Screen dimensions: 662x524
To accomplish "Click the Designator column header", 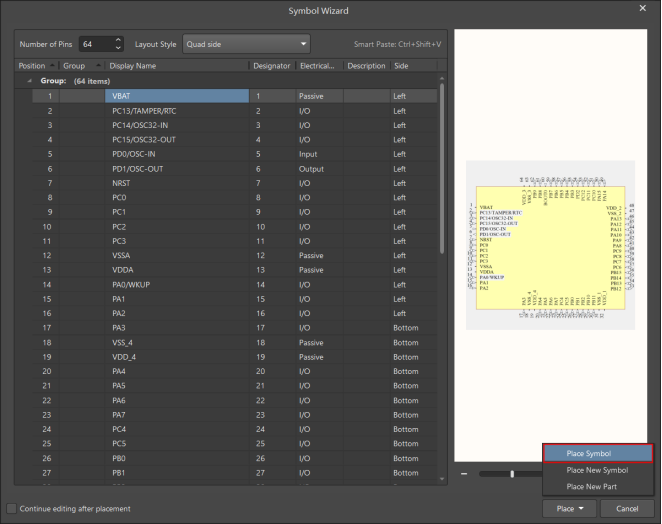I will [271, 66].
